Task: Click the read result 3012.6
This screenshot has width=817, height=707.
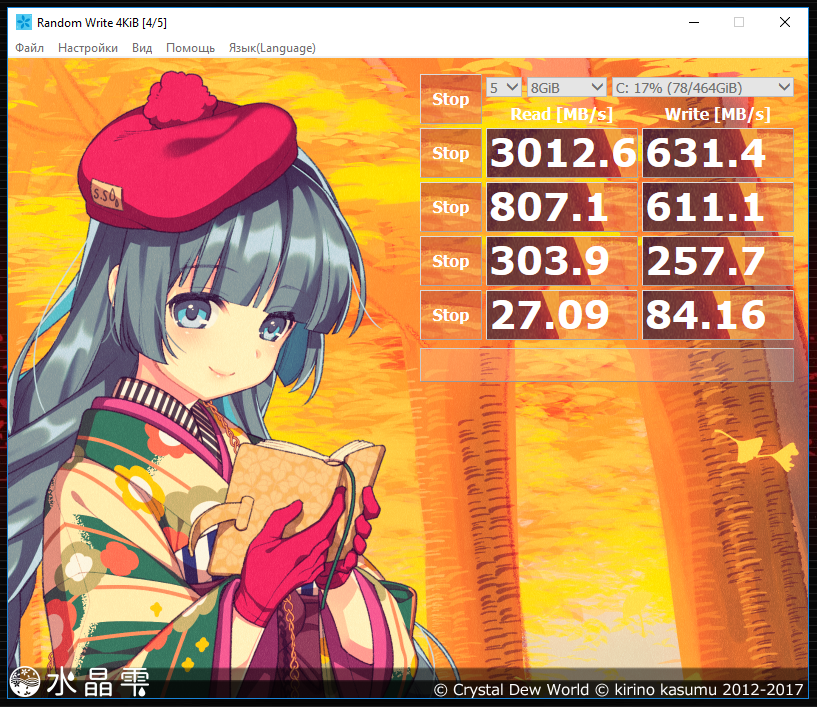Action: pyautogui.click(x=562, y=153)
